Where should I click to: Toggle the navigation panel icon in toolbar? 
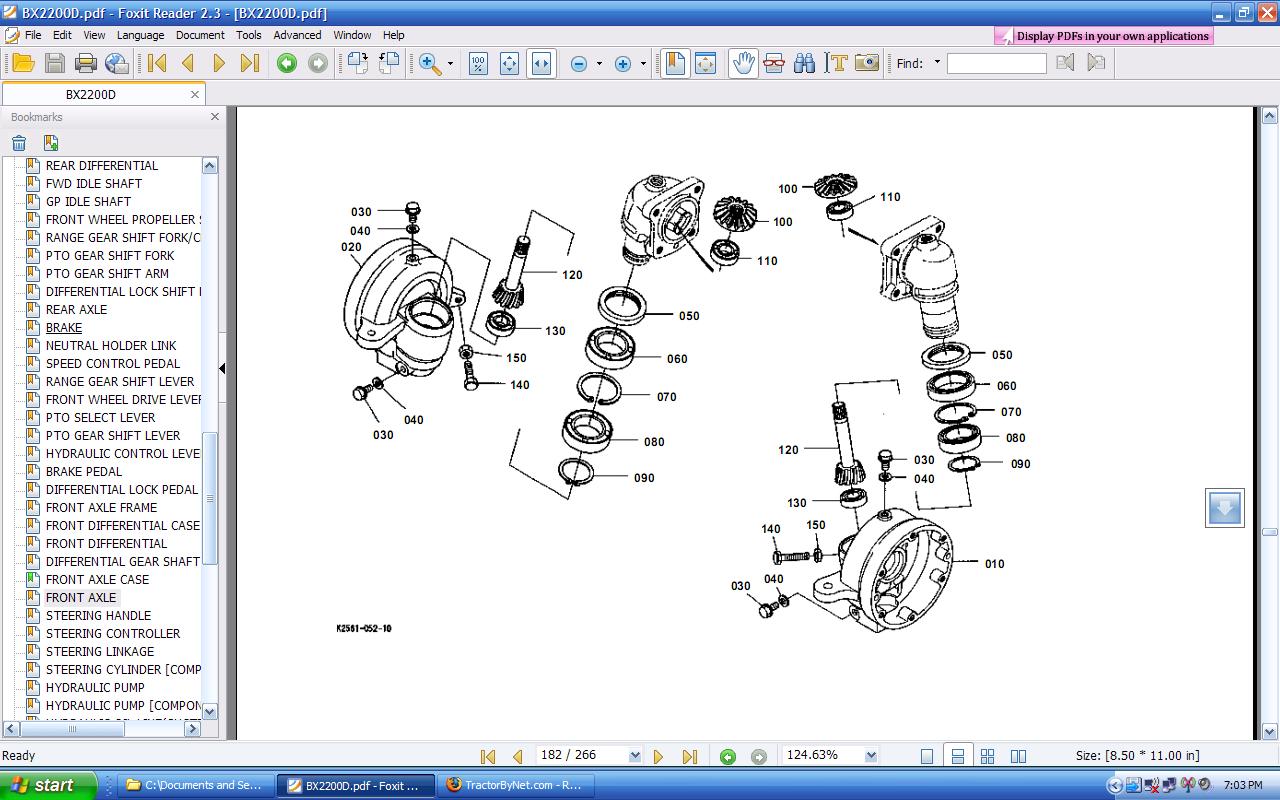point(675,63)
